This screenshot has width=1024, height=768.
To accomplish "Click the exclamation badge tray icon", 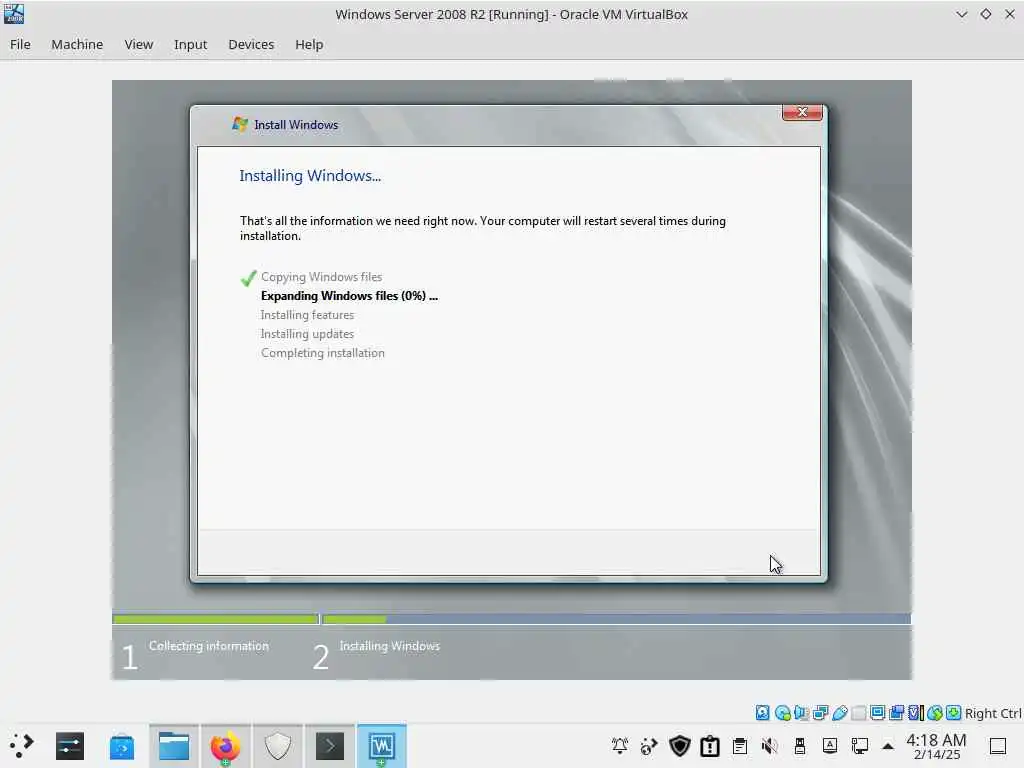I will (710, 746).
